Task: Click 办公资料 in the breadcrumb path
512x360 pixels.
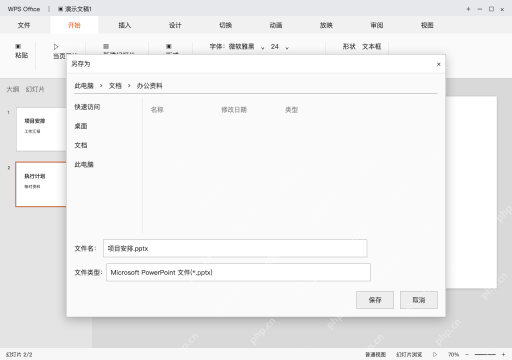Action: click(149, 86)
